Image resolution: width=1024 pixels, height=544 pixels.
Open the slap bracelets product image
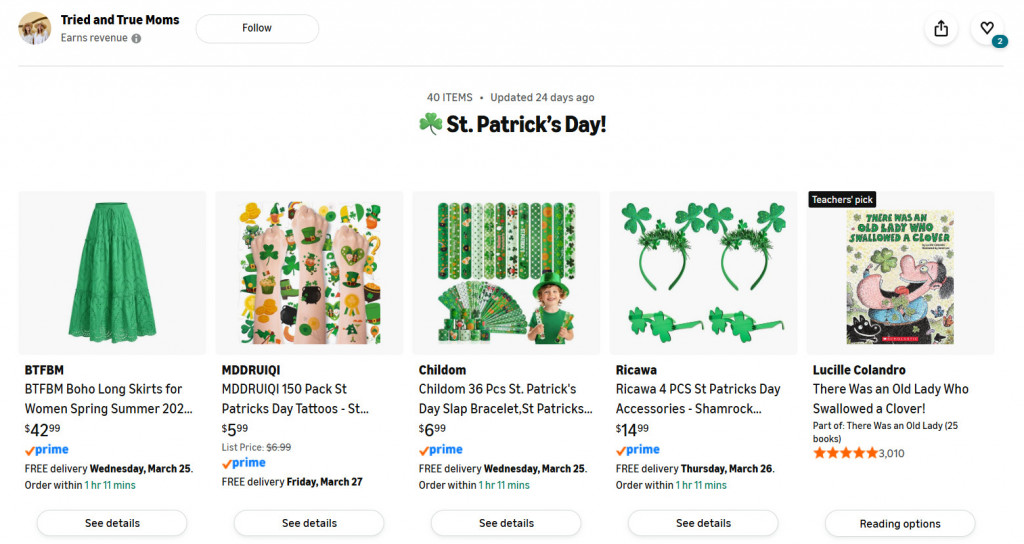[506, 272]
